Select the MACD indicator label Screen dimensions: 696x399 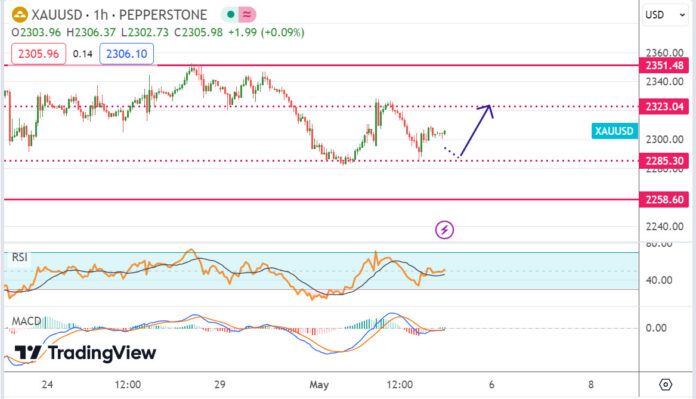point(26,321)
